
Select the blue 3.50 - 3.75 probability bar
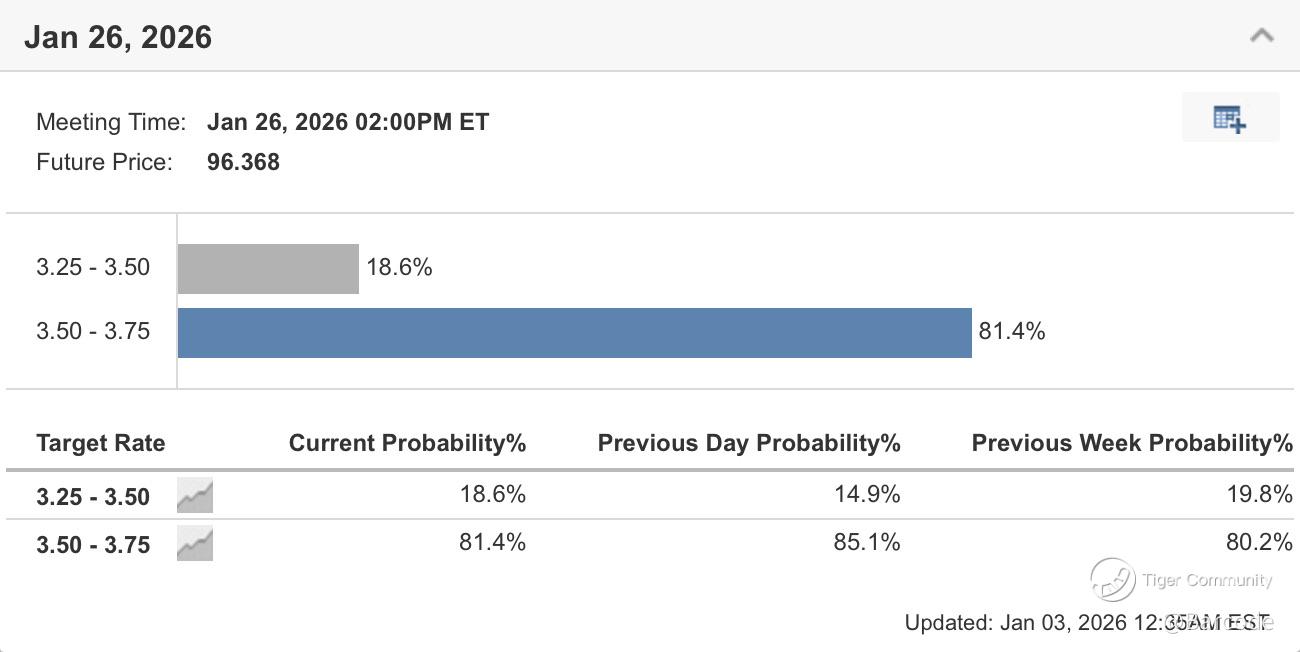[574, 333]
